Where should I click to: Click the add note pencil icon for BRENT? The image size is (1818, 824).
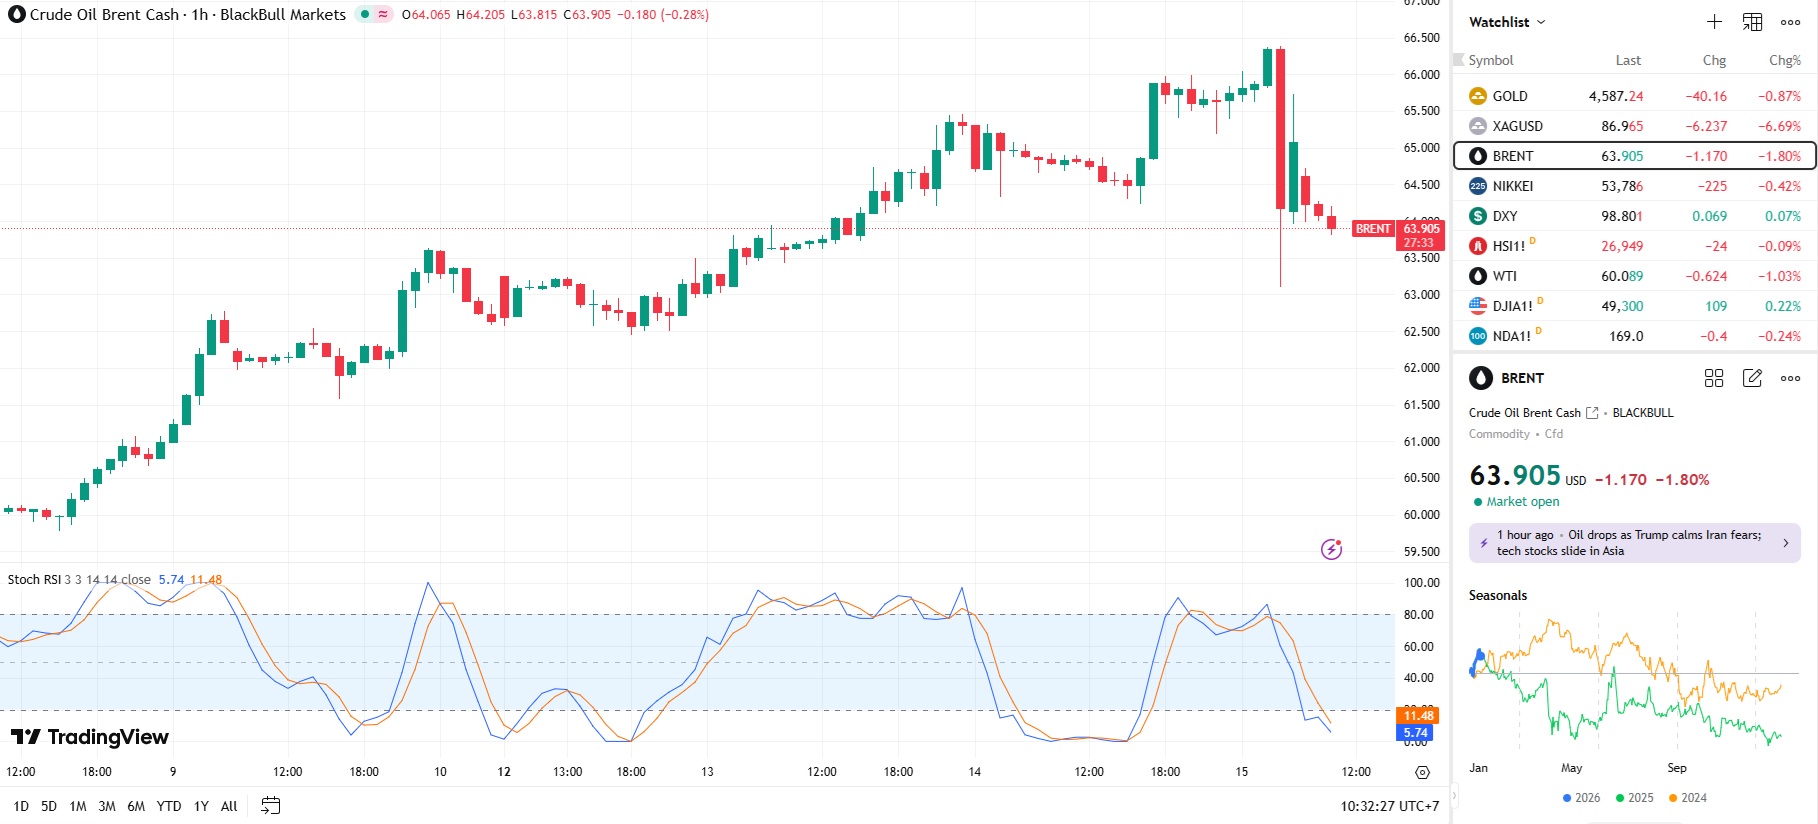[x=1752, y=378]
